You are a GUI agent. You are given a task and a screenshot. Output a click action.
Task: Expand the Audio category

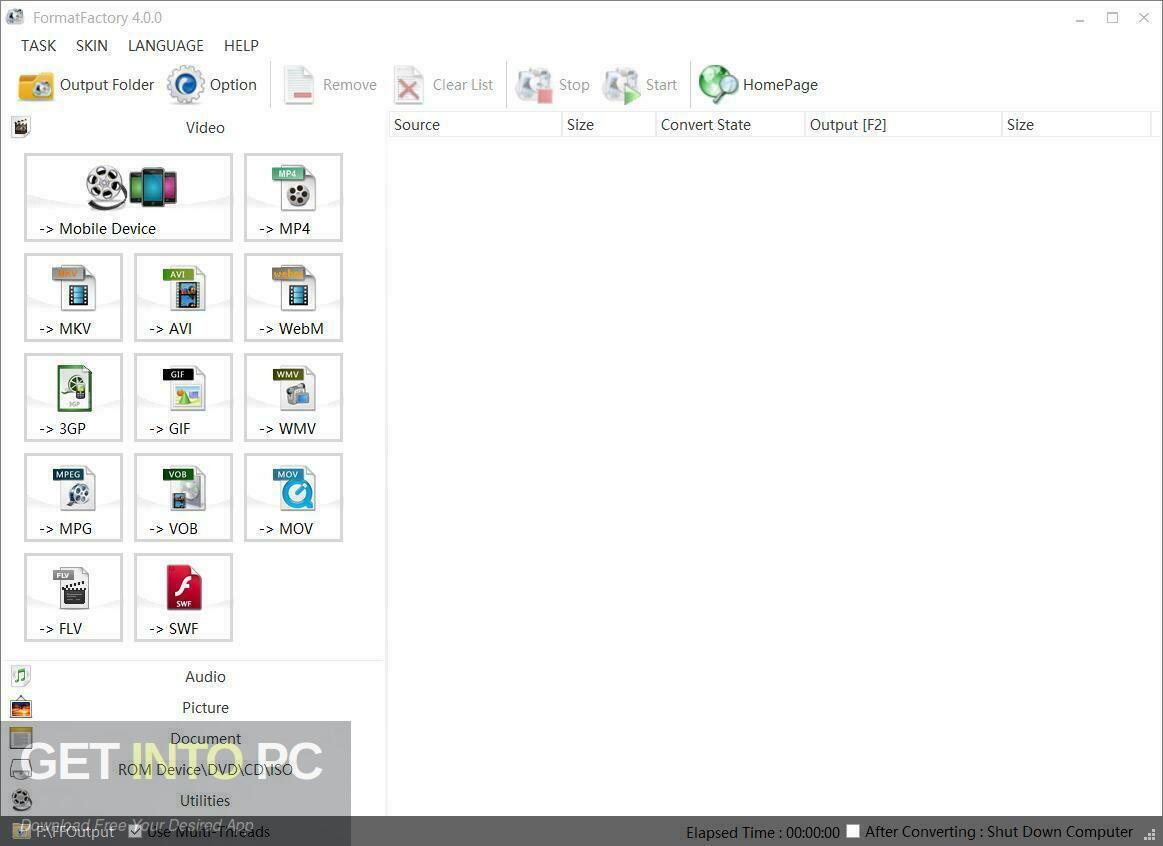pos(194,676)
